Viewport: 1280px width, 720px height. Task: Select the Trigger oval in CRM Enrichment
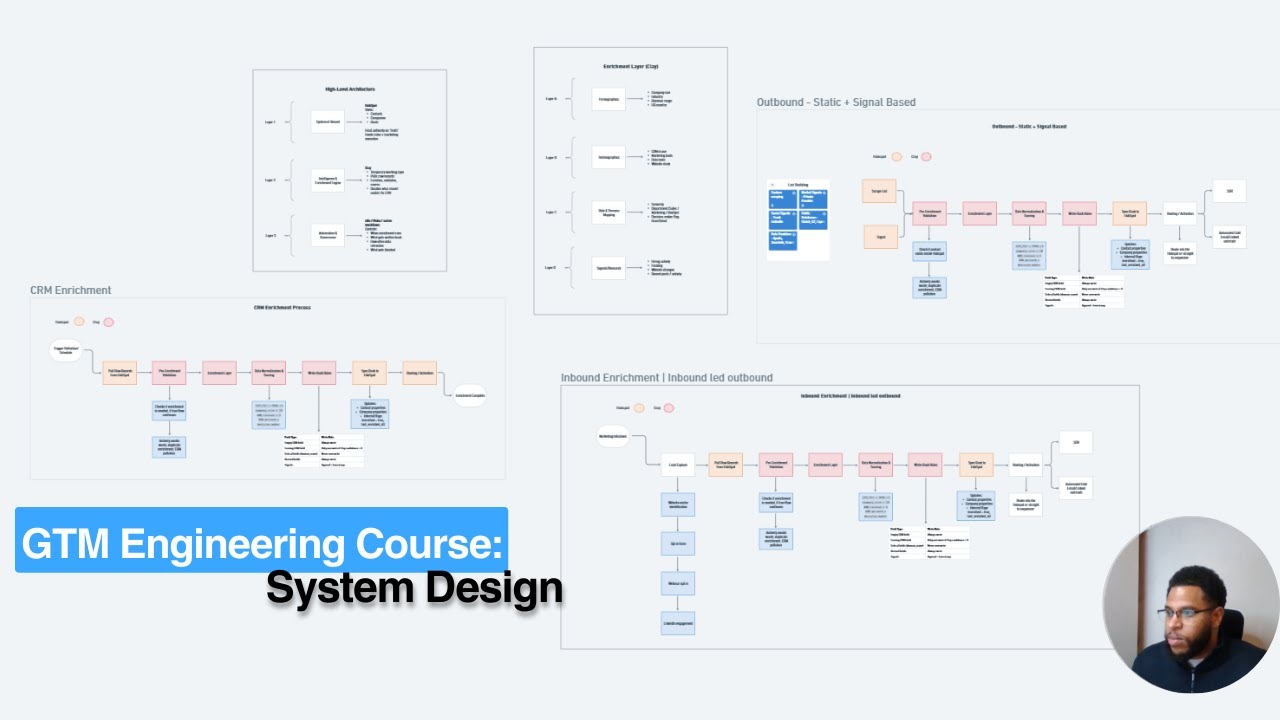[66, 351]
